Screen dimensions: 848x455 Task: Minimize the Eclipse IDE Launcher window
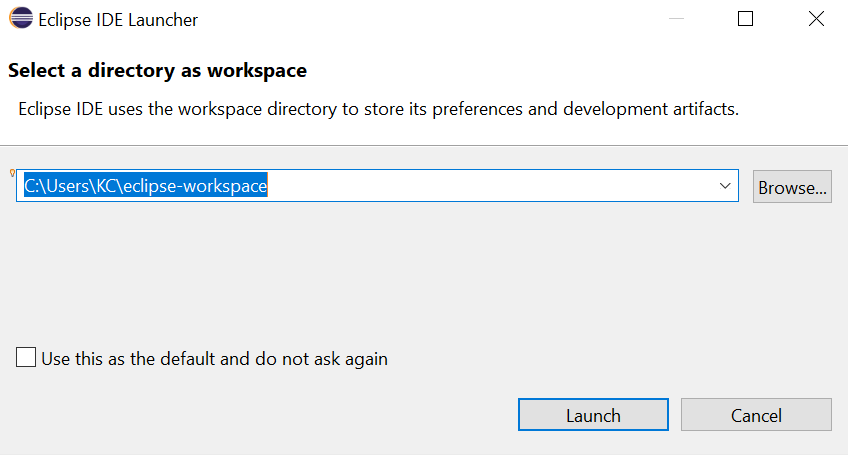pyautogui.click(x=676, y=19)
